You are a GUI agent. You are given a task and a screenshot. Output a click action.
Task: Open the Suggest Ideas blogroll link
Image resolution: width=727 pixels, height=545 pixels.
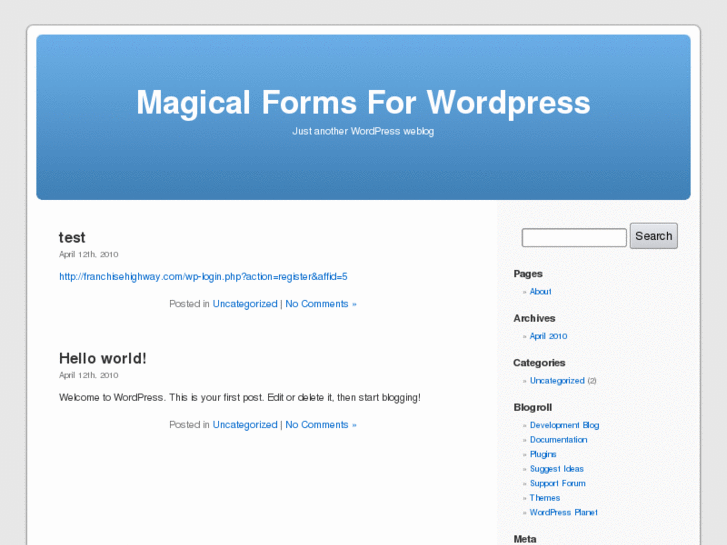[556, 469]
